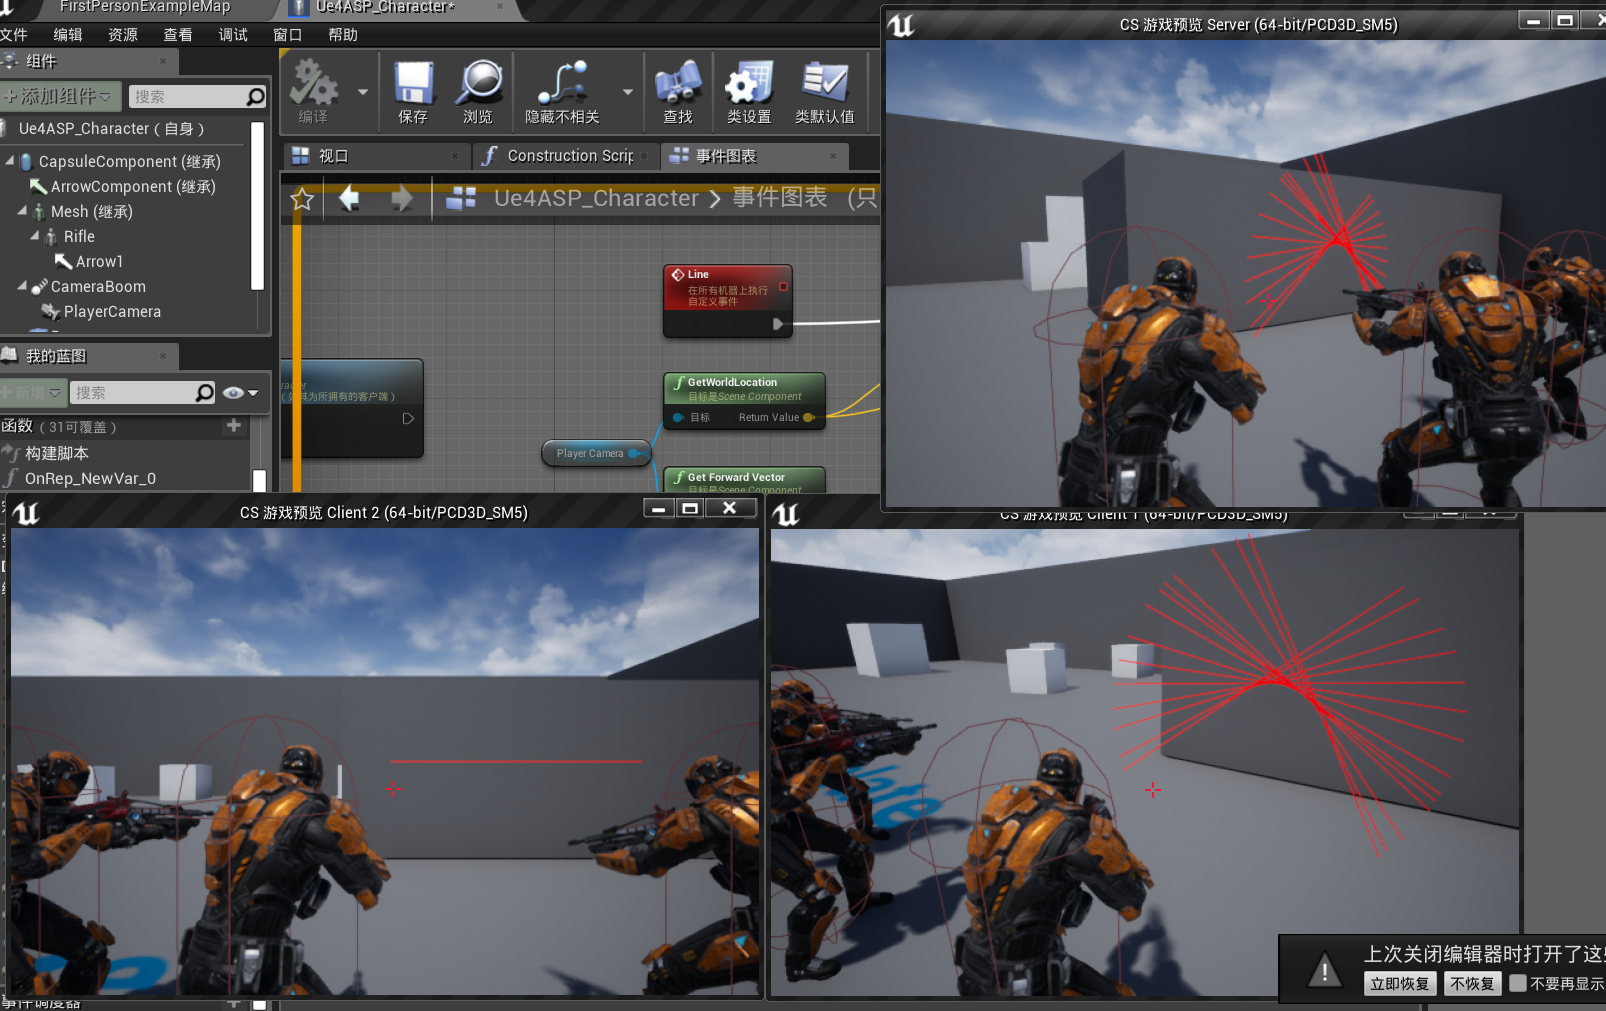Click the GetWorldLocation Return Value pin
Image resolution: width=1606 pixels, height=1011 pixels.
coord(808,417)
